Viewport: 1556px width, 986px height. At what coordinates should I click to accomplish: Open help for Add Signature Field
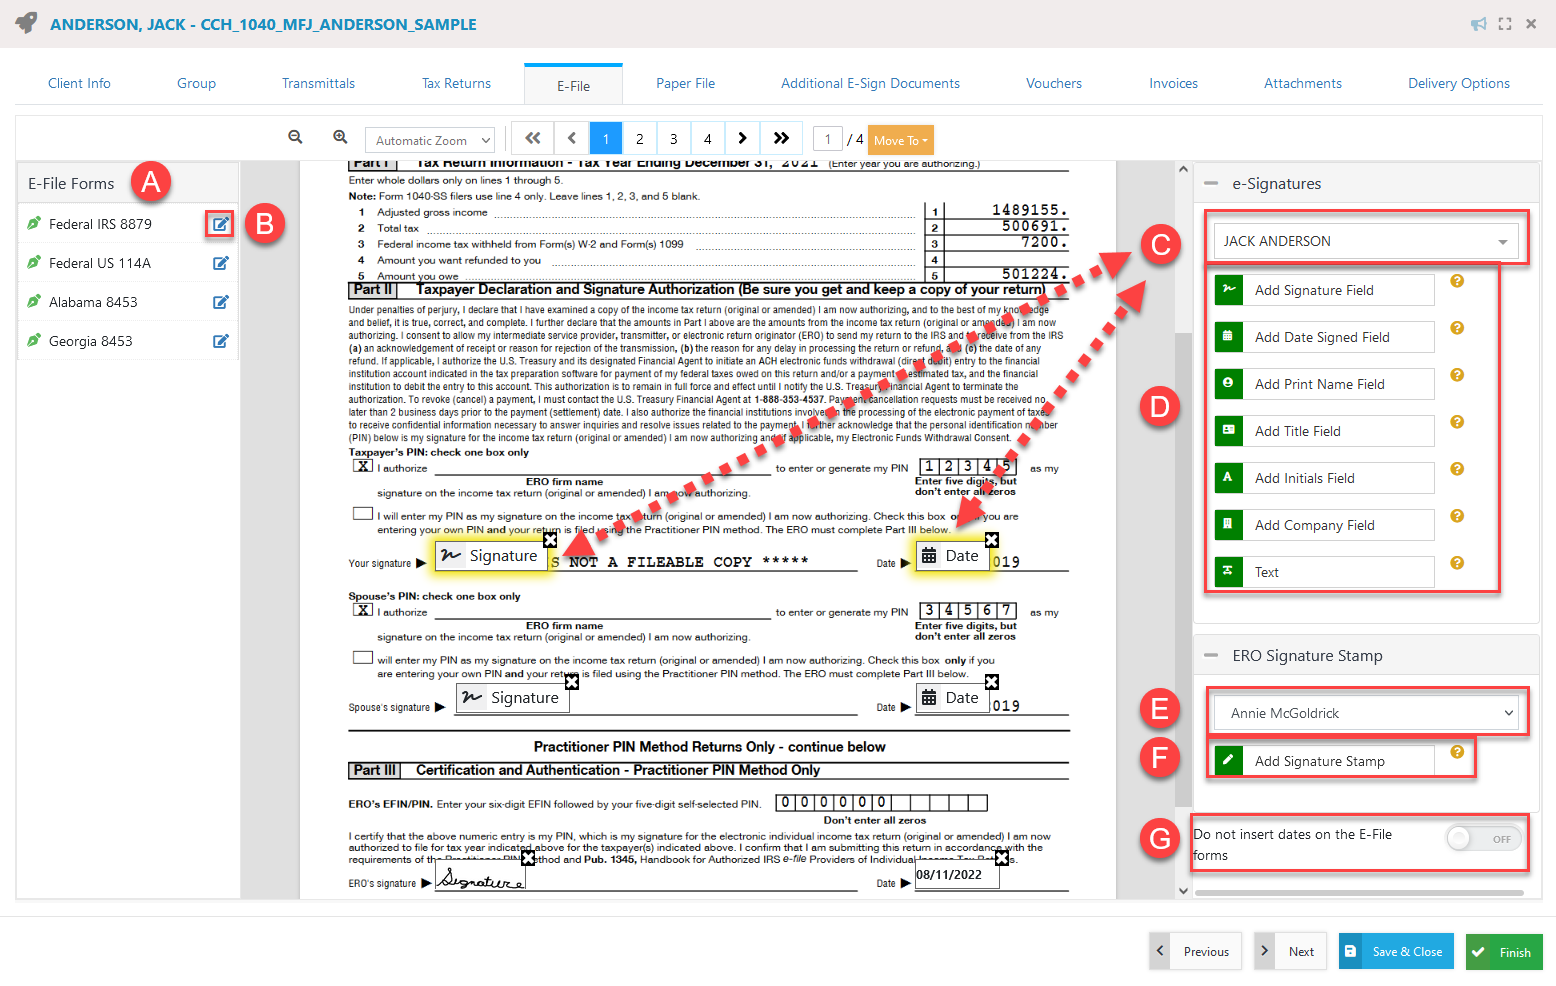[1457, 282]
